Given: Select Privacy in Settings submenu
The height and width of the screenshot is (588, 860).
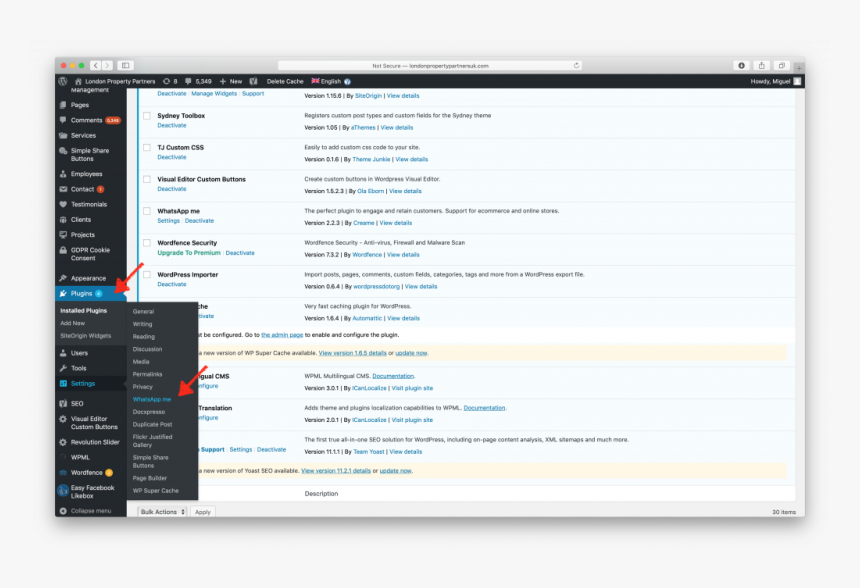Looking at the screenshot, I should pyautogui.click(x=143, y=387).
